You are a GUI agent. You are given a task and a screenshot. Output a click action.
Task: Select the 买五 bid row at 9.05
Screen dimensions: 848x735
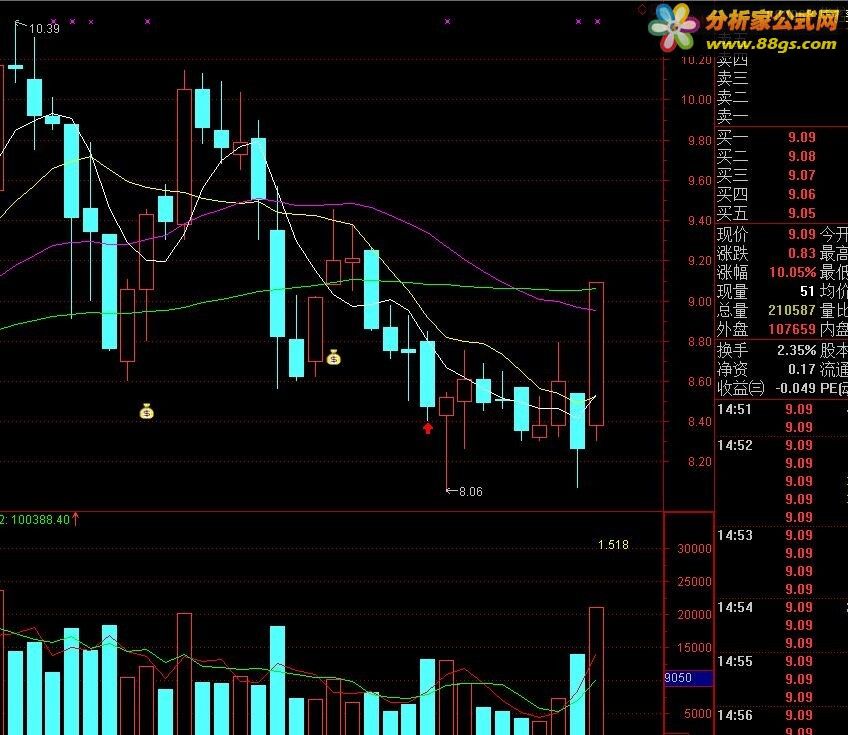[x=781, y=213]
